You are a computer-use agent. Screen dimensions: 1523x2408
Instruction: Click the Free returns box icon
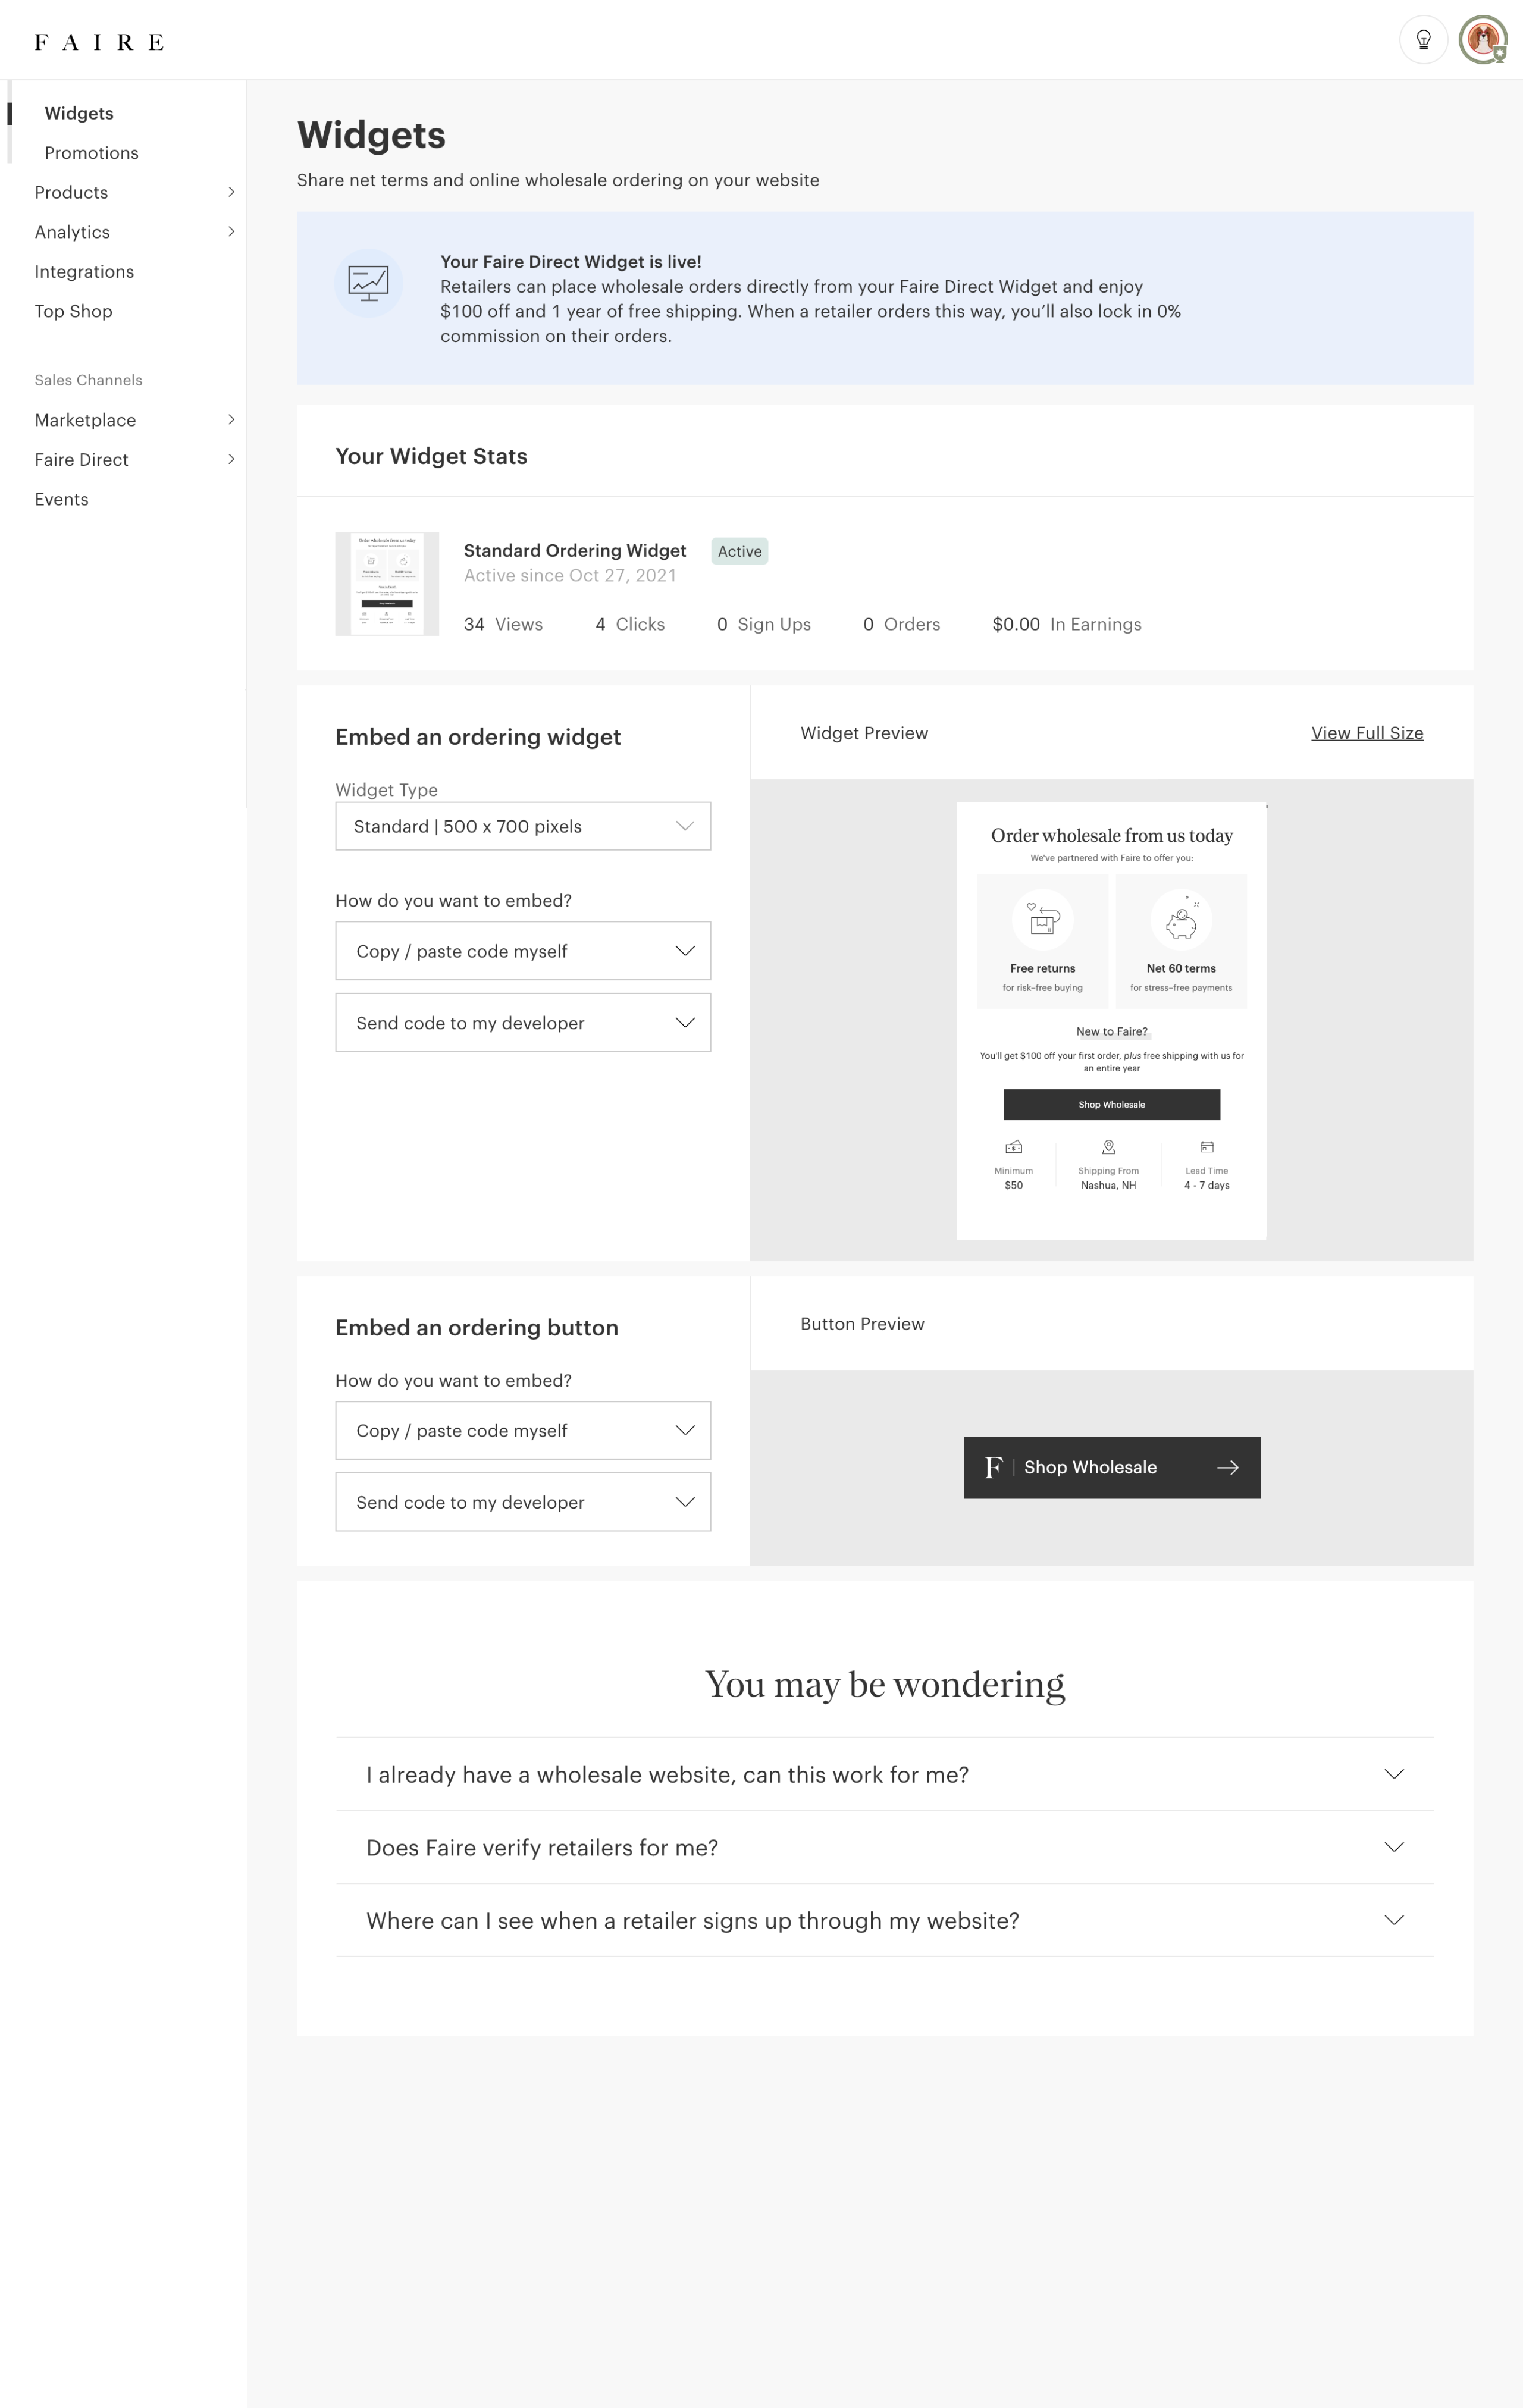coord(1042,919)
